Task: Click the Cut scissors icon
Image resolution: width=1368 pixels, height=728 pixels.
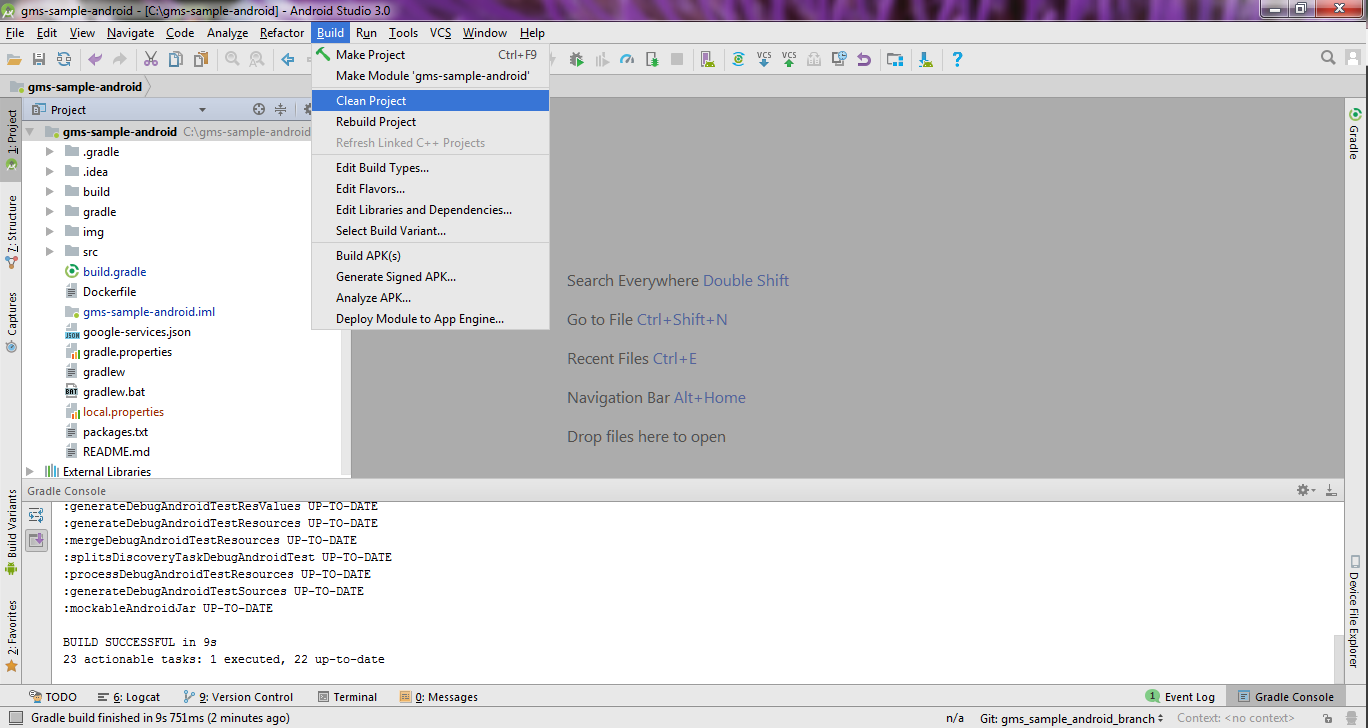Action: point(151,60)
